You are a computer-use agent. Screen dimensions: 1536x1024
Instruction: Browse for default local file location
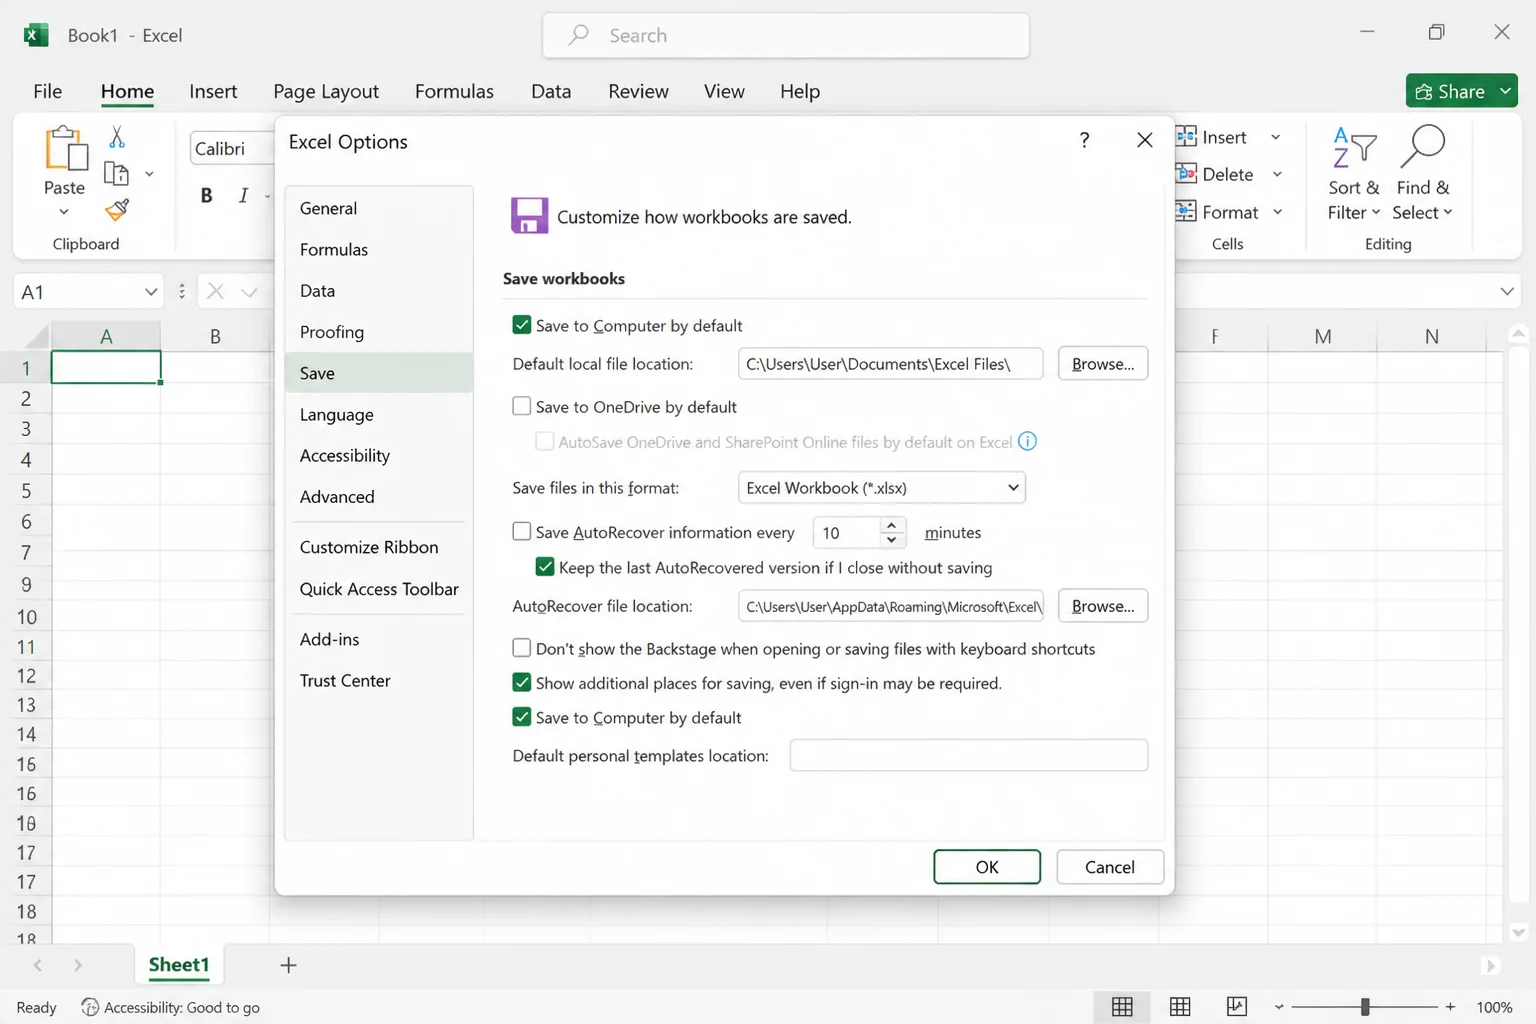tap(1103, 364)
